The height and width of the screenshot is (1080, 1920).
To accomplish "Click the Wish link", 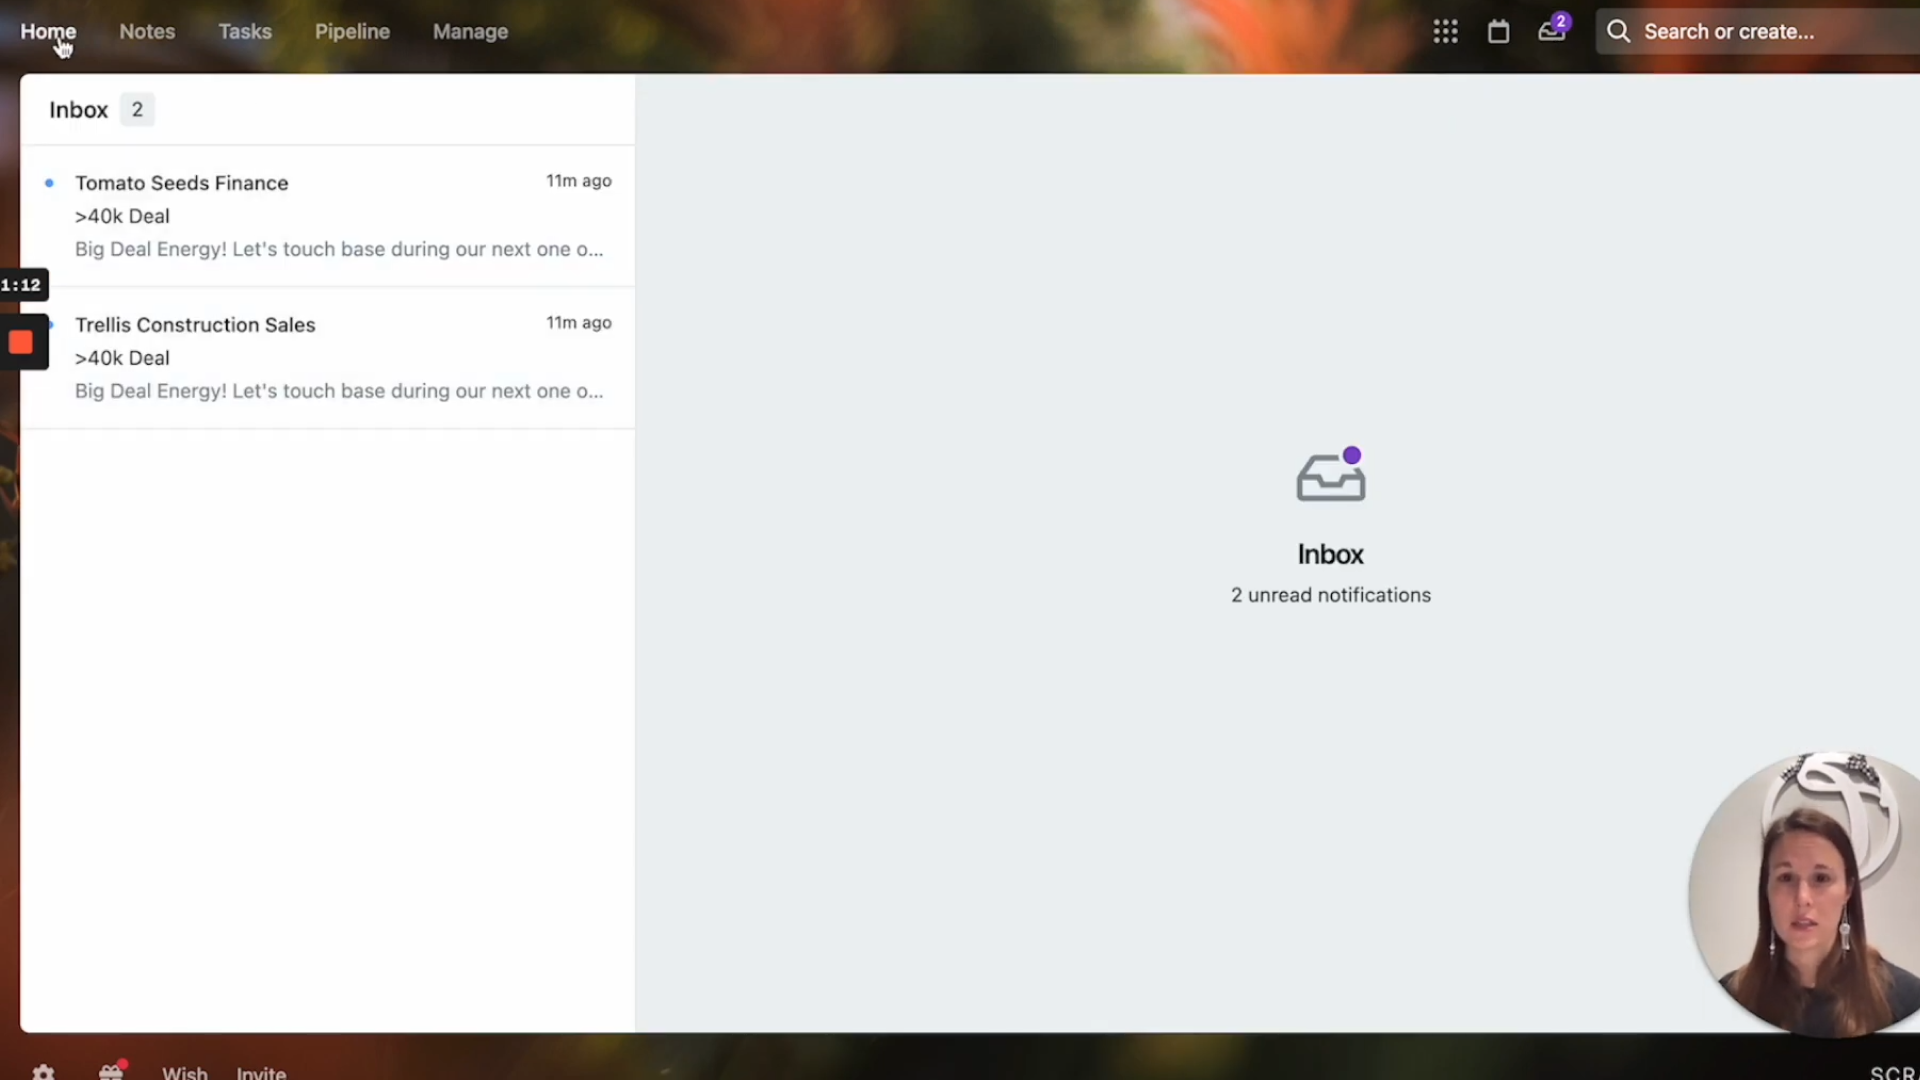I will [185, 1072].
